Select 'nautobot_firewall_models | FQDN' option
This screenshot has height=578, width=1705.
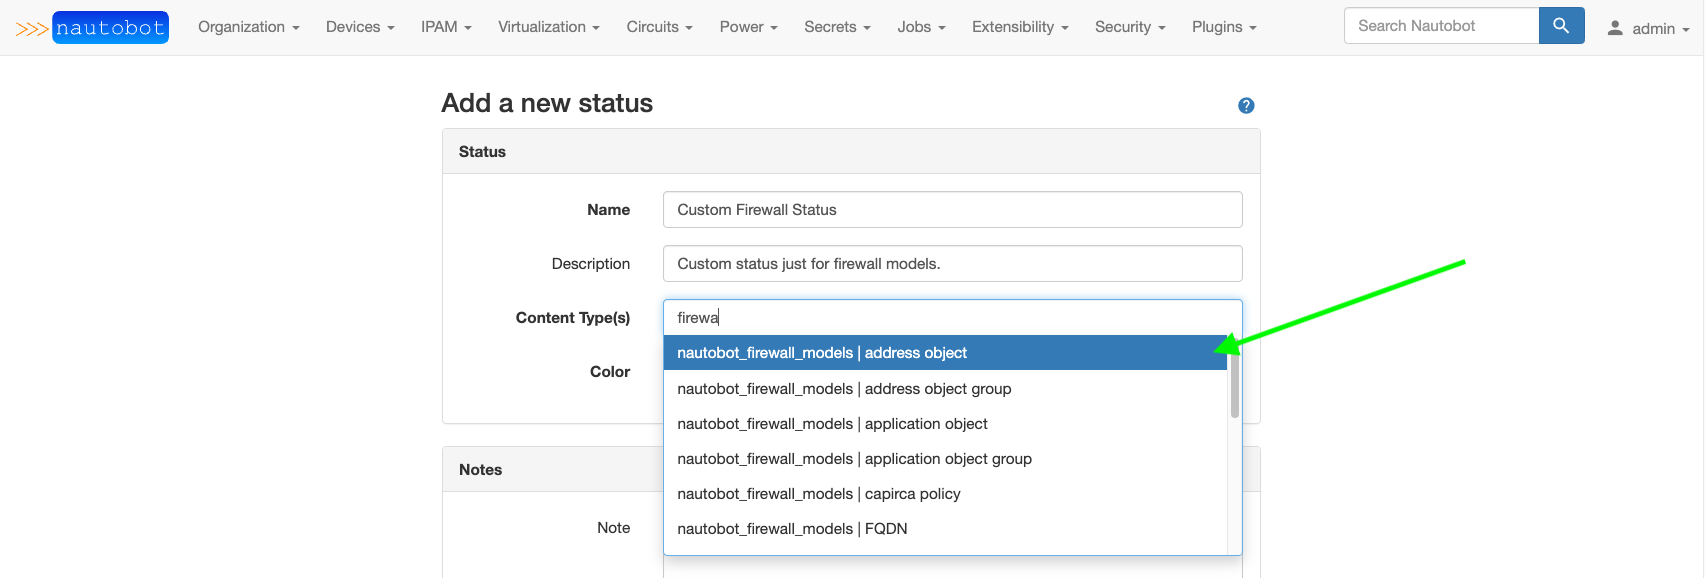click(x=945, y=529)
